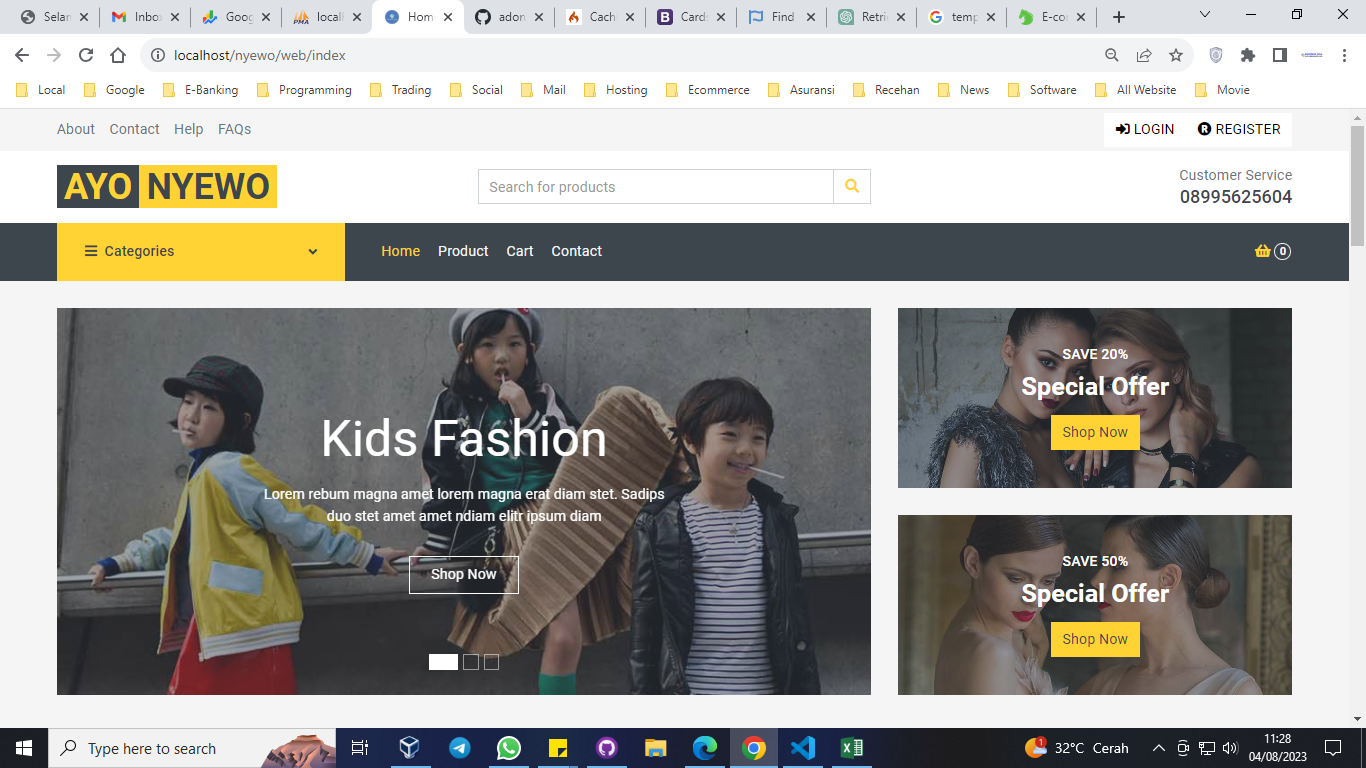Open the shopping cart basket icon

(1263, 251)
